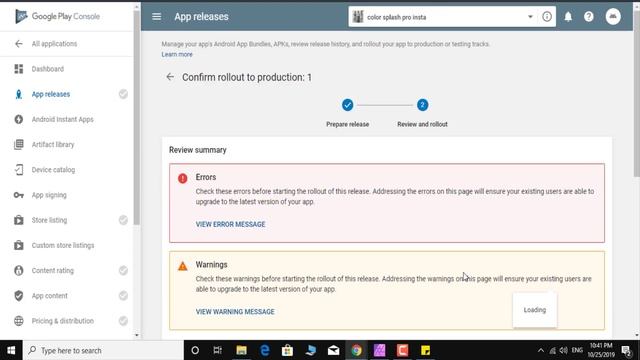Click the Custom store listings icon
640x360 pixels.
tap(19, 245)
